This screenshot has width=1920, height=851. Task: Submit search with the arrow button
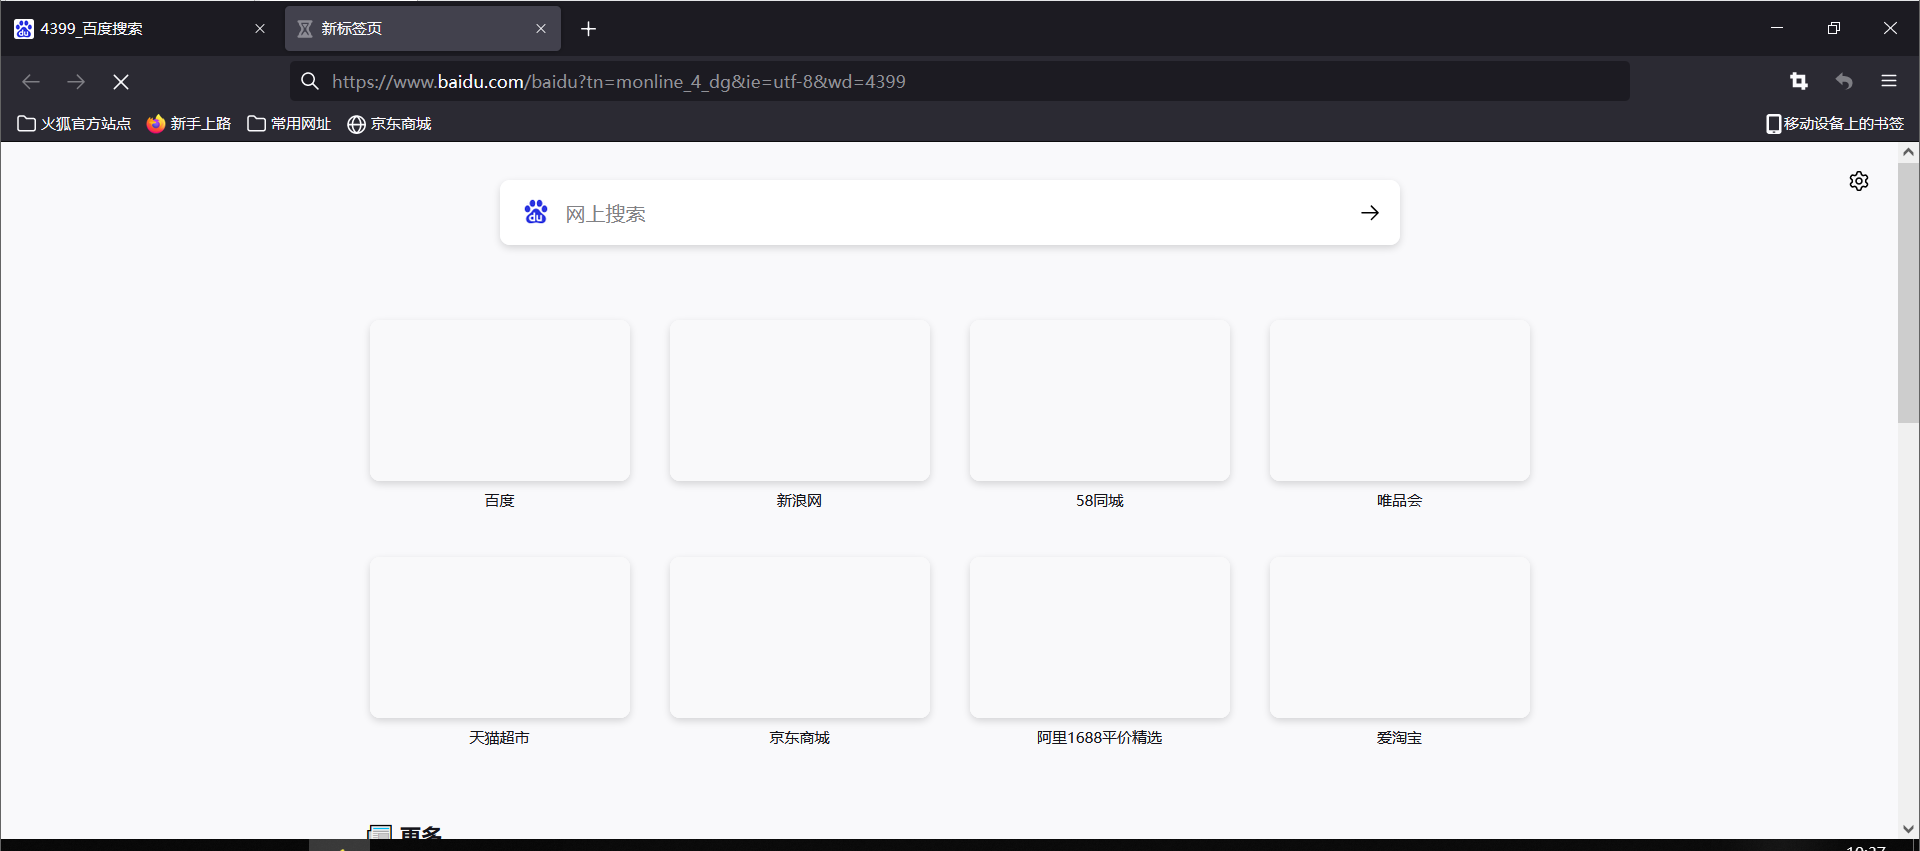pyautogui.click(x=1370, y=213)
